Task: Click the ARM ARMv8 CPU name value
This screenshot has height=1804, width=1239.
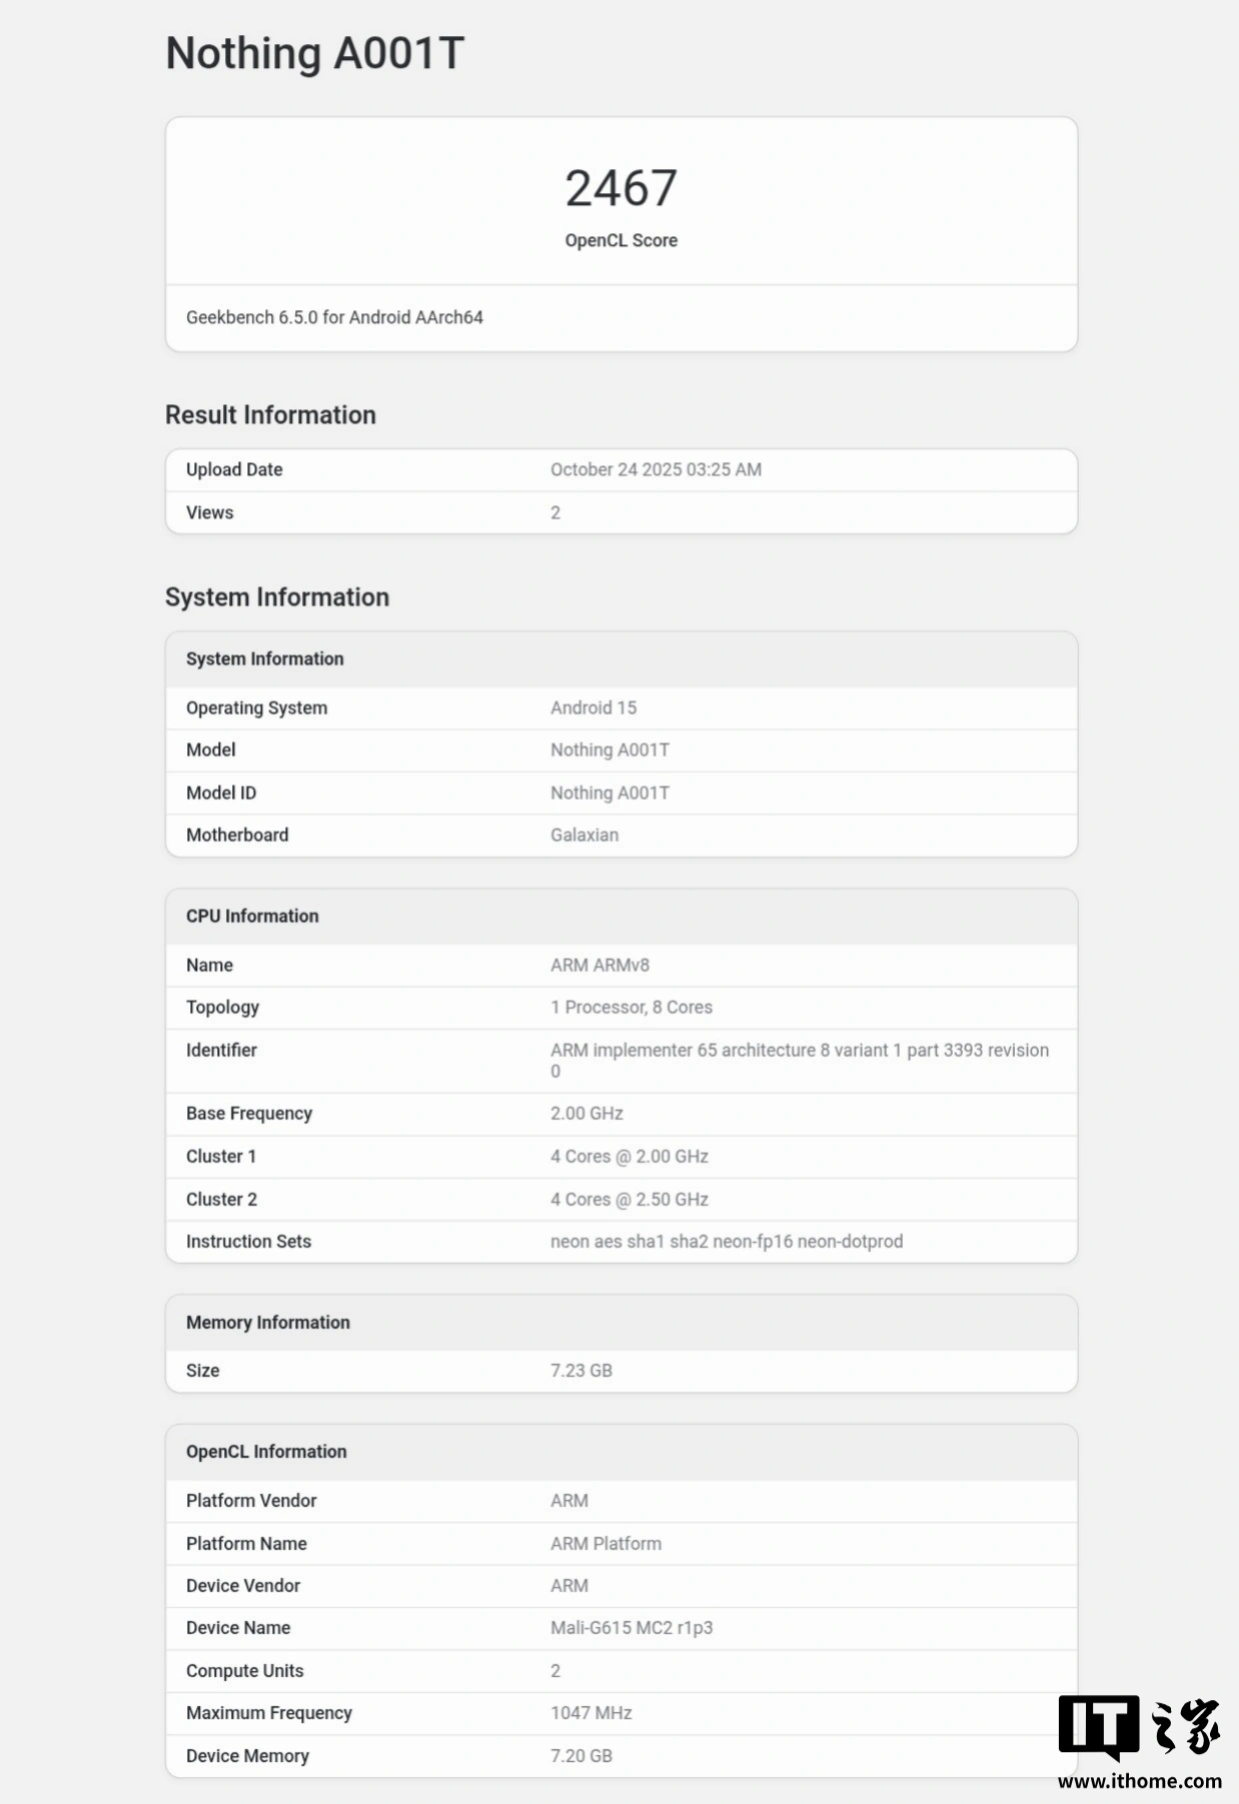Action: coord(599,965)
